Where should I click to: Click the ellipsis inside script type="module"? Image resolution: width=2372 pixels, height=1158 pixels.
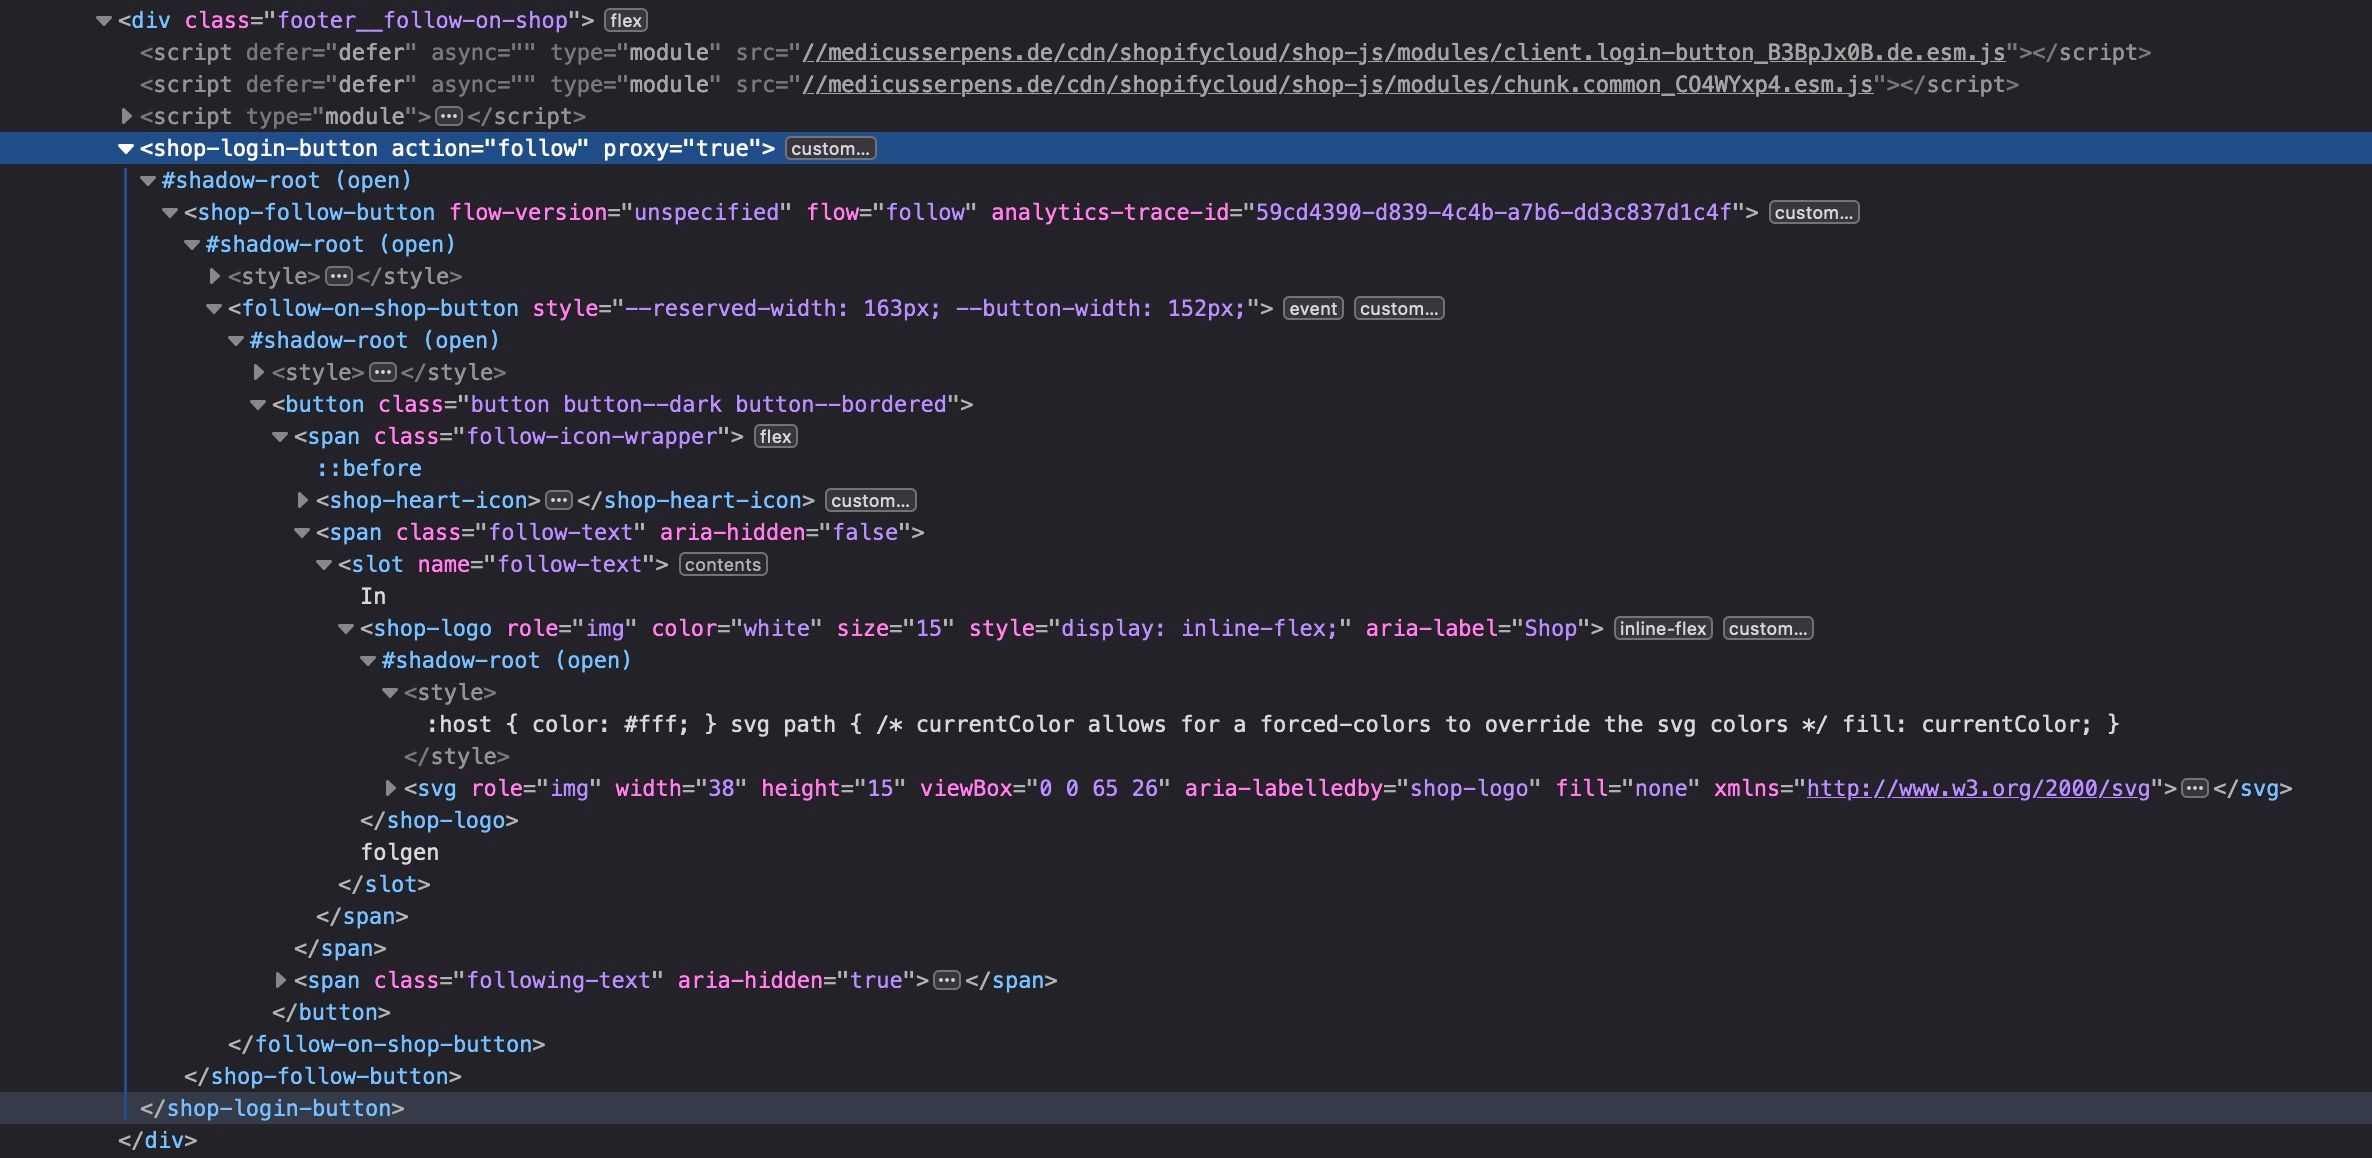(449, 116)
